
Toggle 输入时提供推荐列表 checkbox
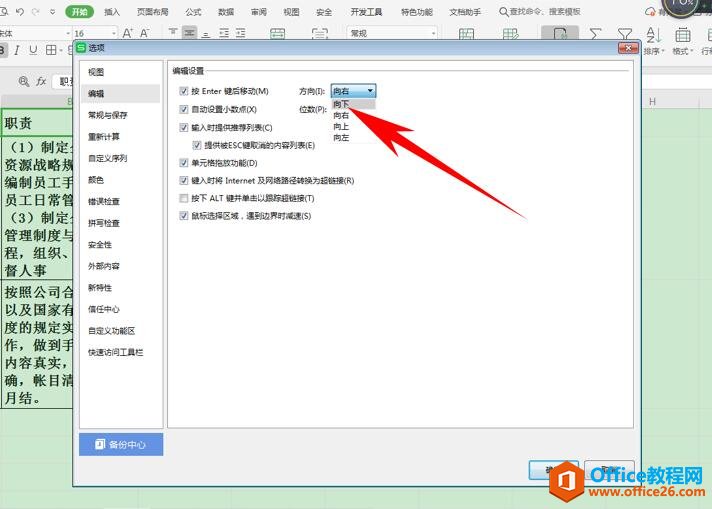tap(184, 128)
